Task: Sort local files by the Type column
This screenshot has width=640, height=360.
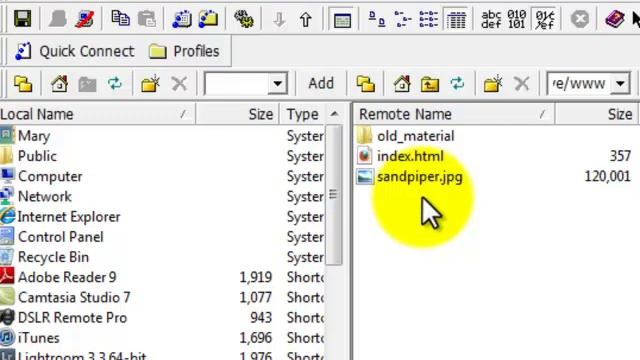Action: [x=302, y=114]
